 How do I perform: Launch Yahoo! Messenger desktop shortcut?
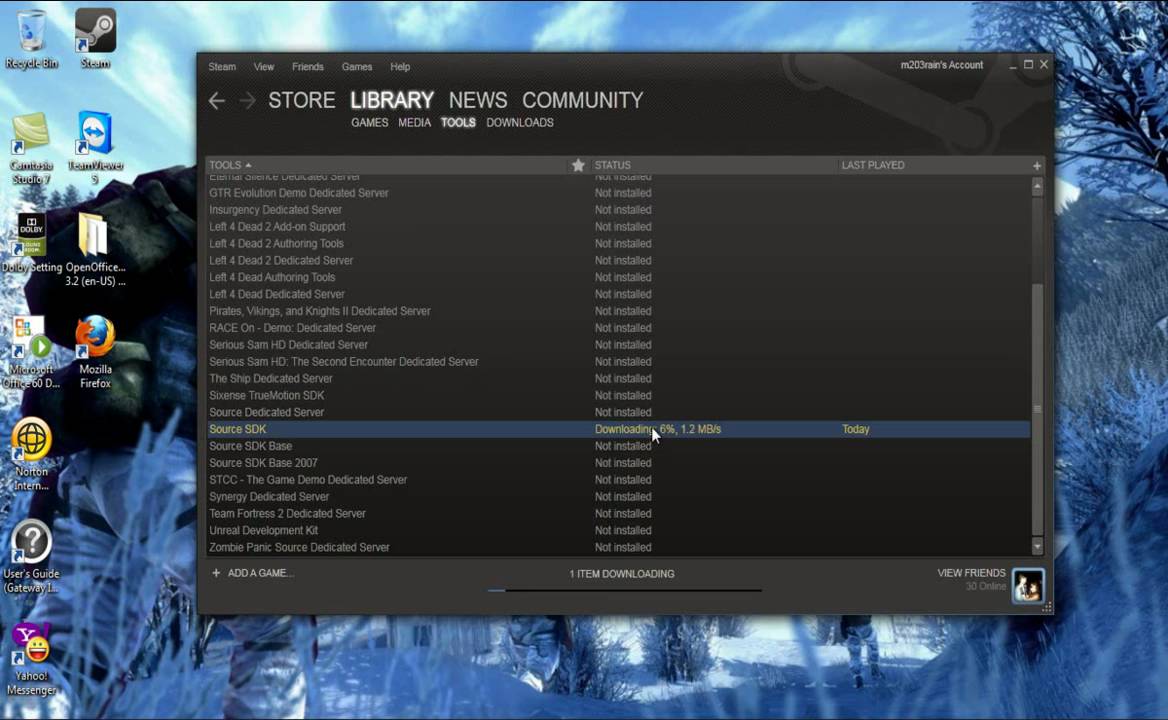click(x=31, y=659)
